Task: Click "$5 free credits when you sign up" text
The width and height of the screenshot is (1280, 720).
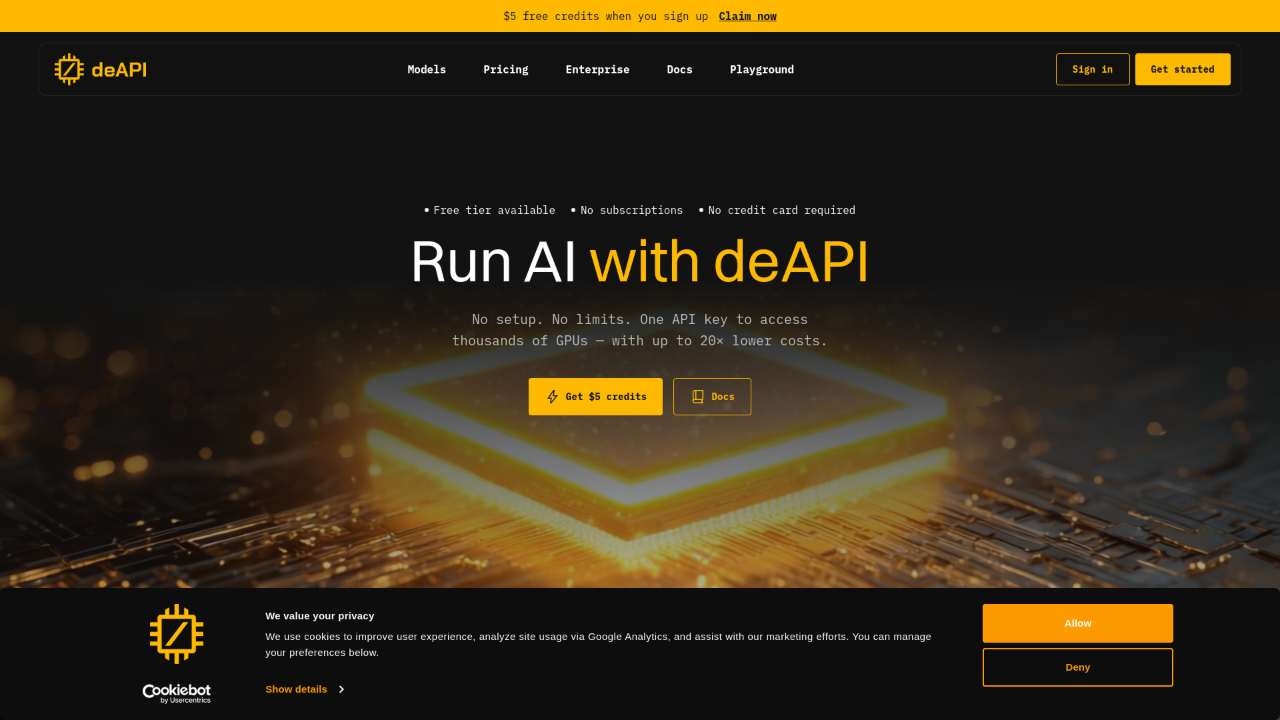Action: click(x=606, y=16)
